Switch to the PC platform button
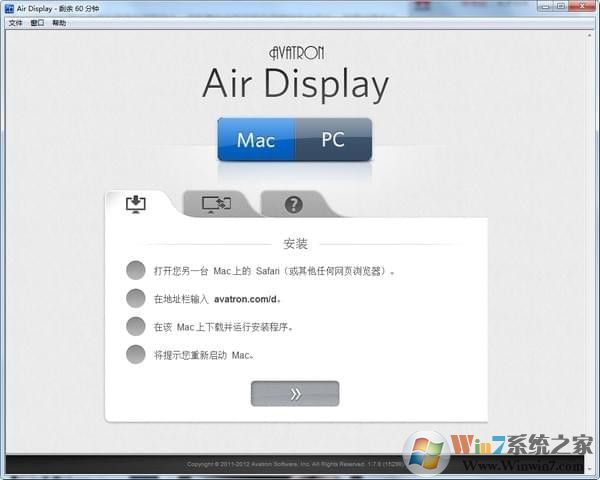The image size is (600, 480). tap(333, 139)
